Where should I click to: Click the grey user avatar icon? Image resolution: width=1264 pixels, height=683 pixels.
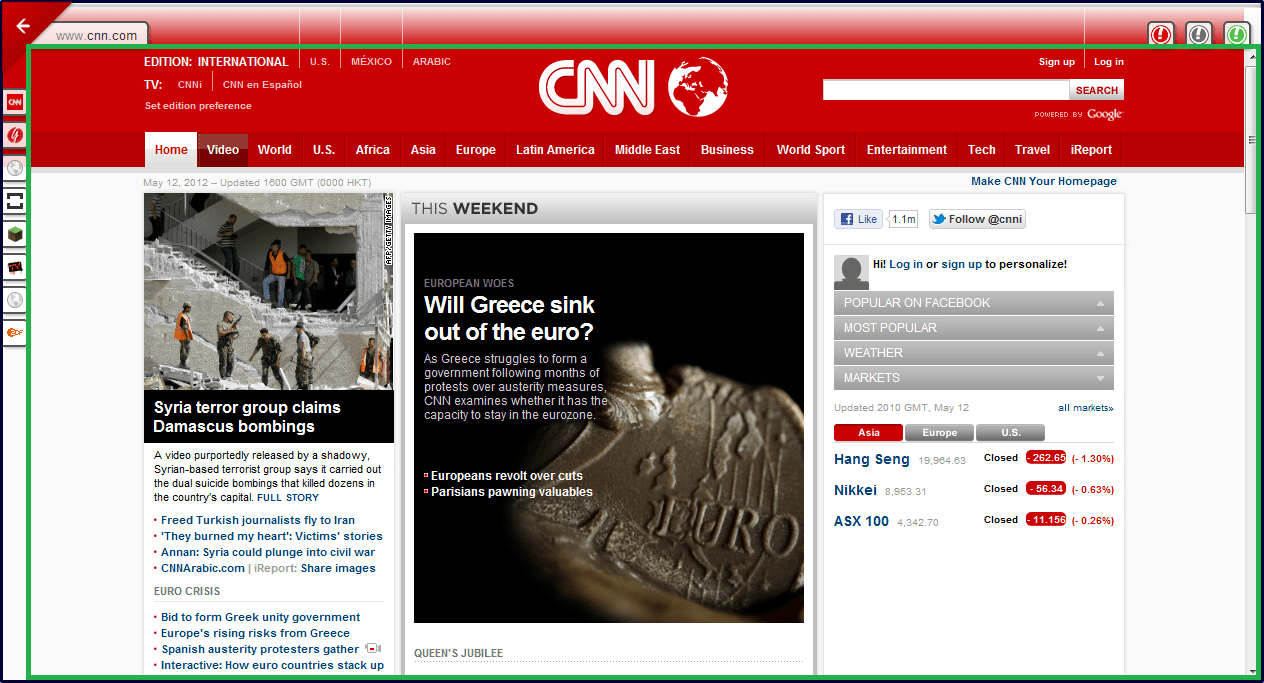point(851,271)
